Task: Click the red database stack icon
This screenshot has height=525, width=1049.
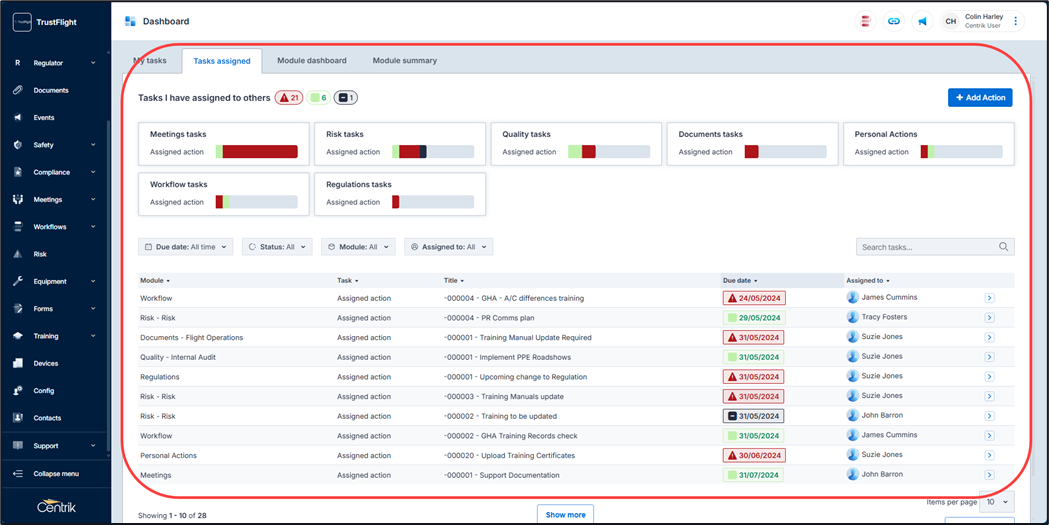Action: [x=866, y=21]
